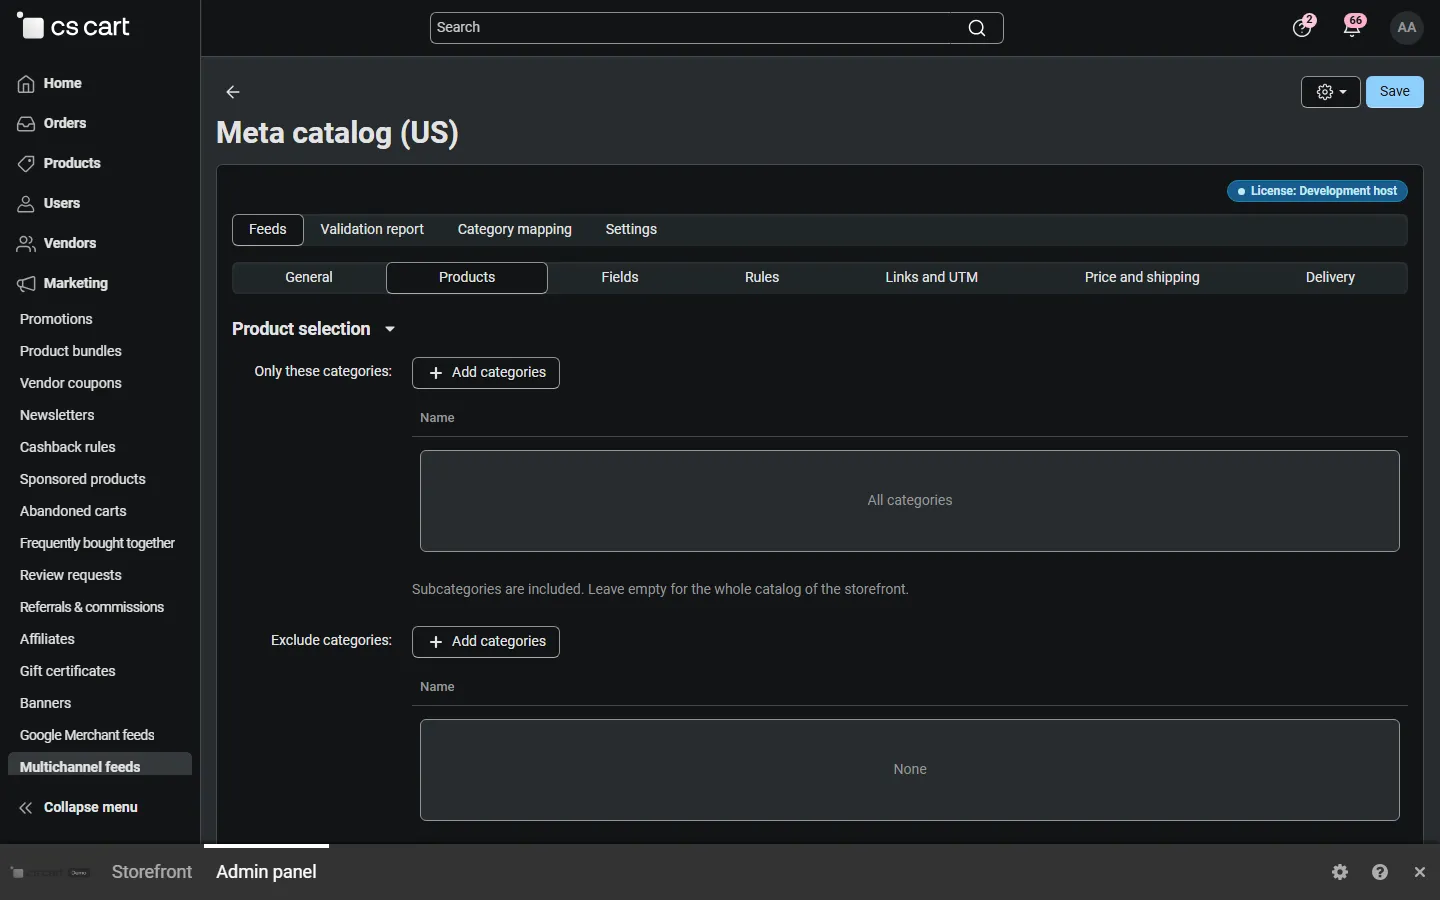The height and width of the screenshot is (900, 1440).
Task: Collapse the Product selection section
Action: pos(314,329)
